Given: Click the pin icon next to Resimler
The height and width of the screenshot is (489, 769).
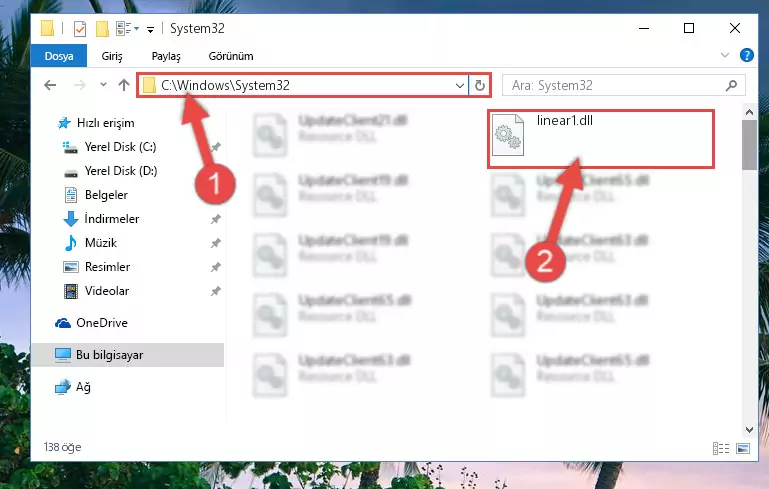Looking at the screenshot, I should tap(215, 267).
